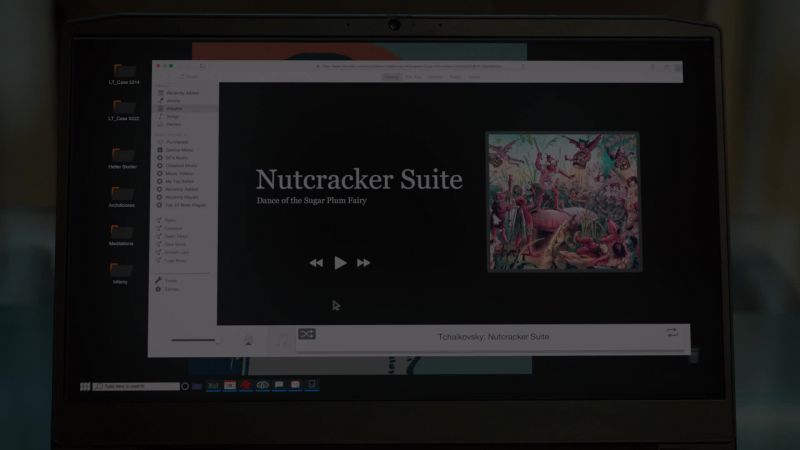Open the Music Videos playlist
The image size is (800, 450).
pos(175,173)
